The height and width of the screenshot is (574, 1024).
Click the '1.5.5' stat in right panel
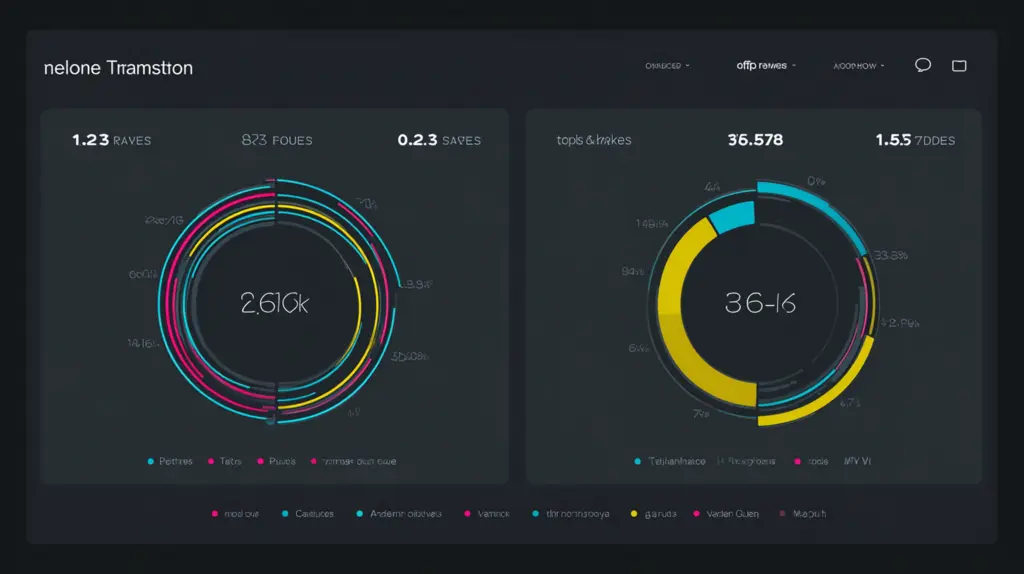pos(914,140)
